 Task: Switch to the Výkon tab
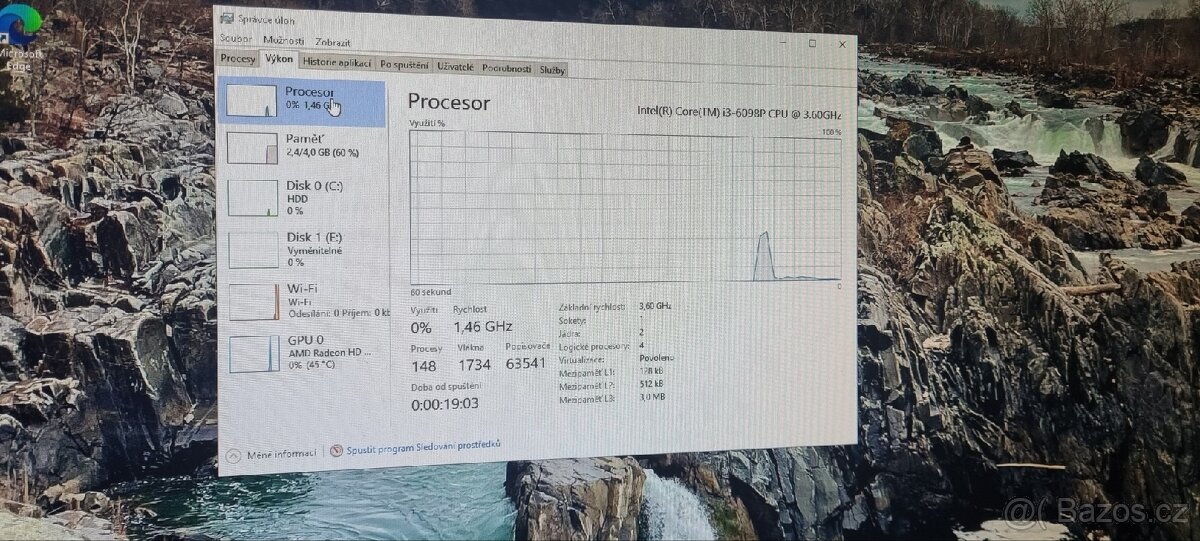click(x=279, y=60)
